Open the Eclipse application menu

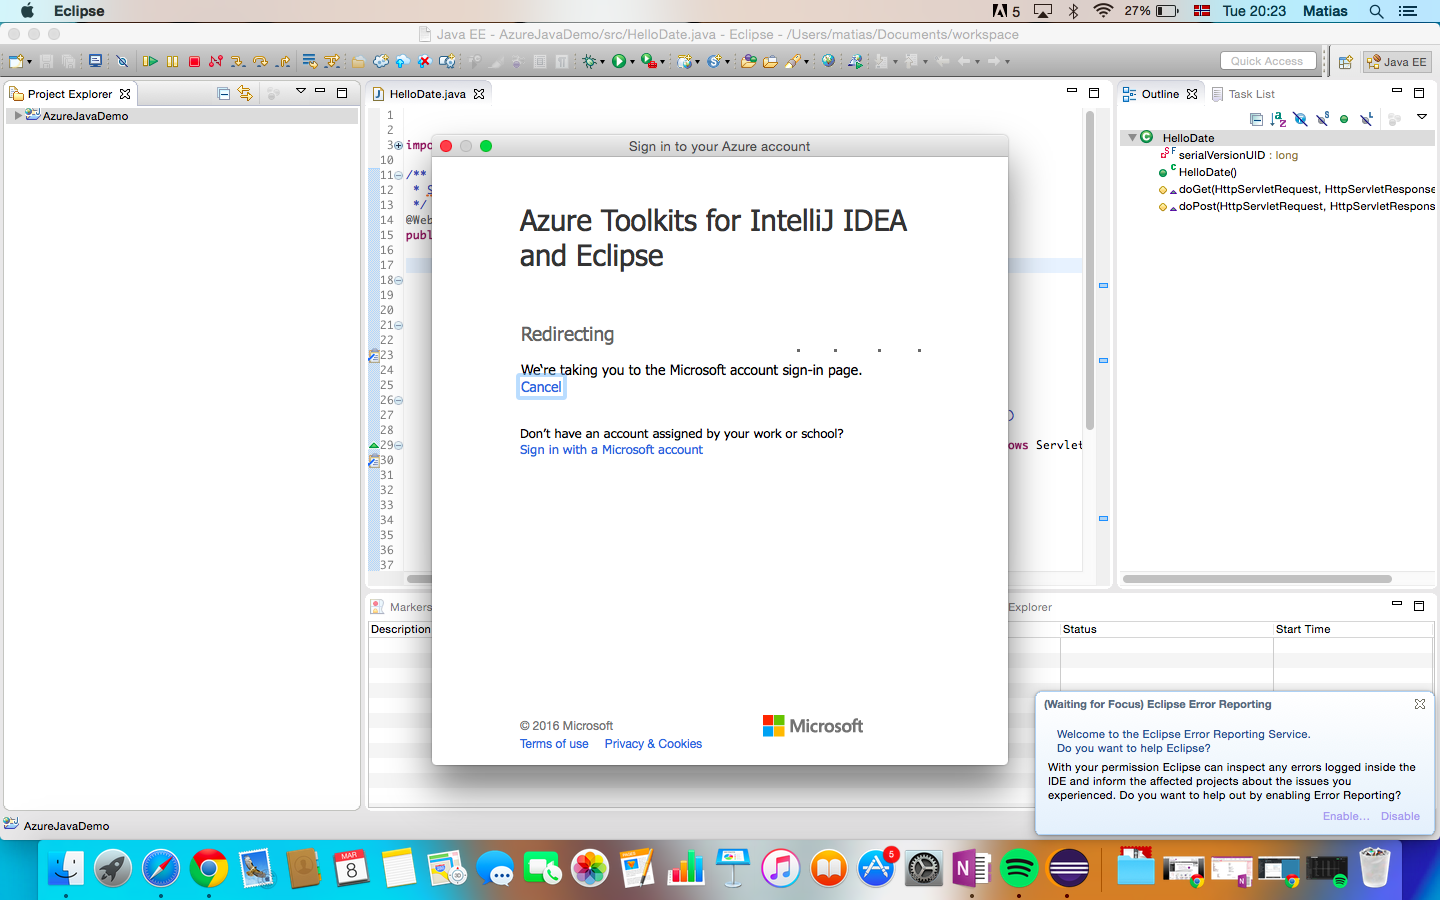79,11
